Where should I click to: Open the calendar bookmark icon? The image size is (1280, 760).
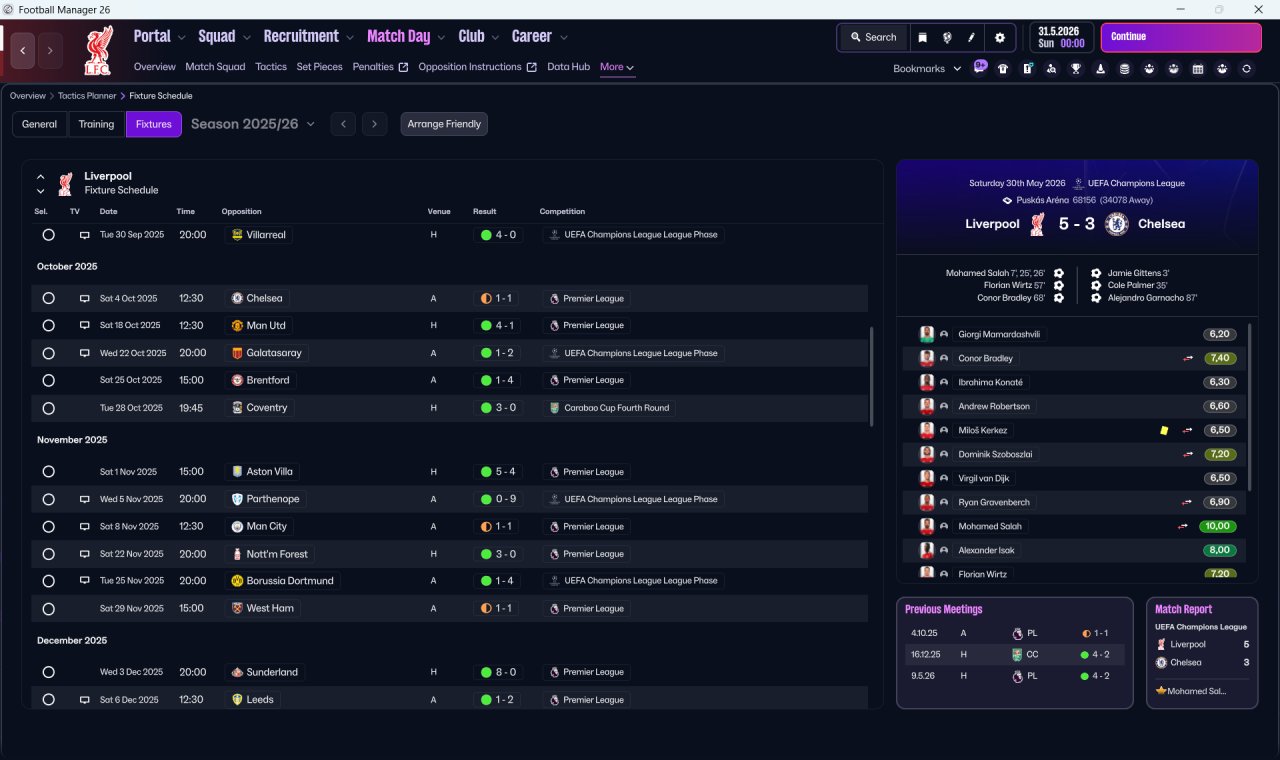click(1198, 69)
